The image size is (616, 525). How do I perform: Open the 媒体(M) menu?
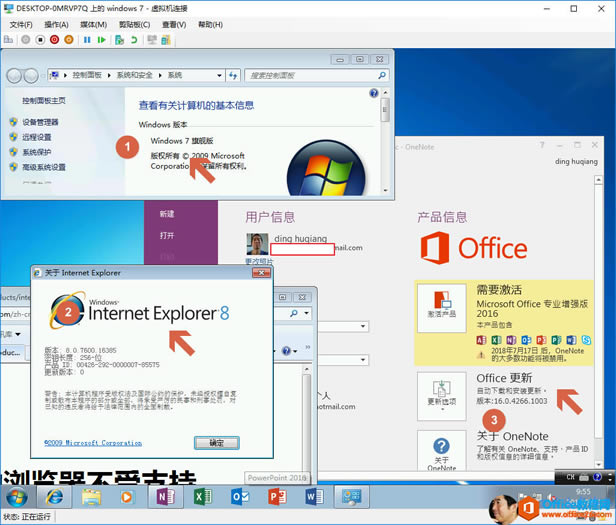point(94,25)
